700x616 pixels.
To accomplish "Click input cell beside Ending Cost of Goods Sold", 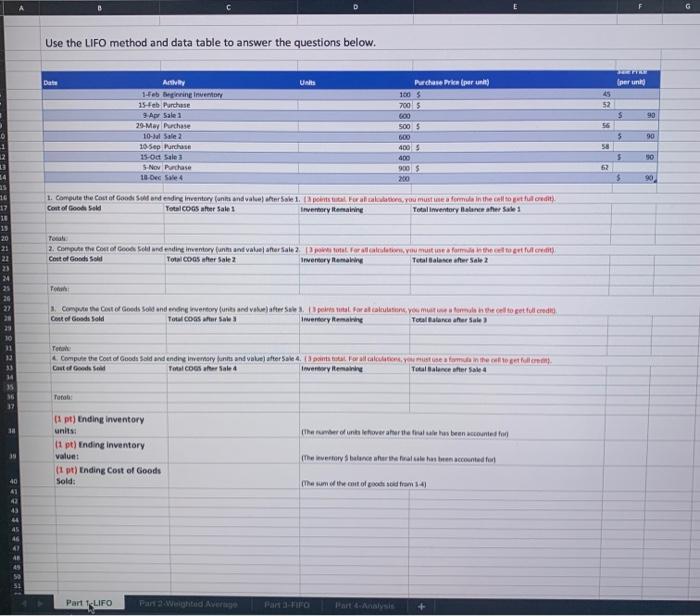I will pos(234,476).
